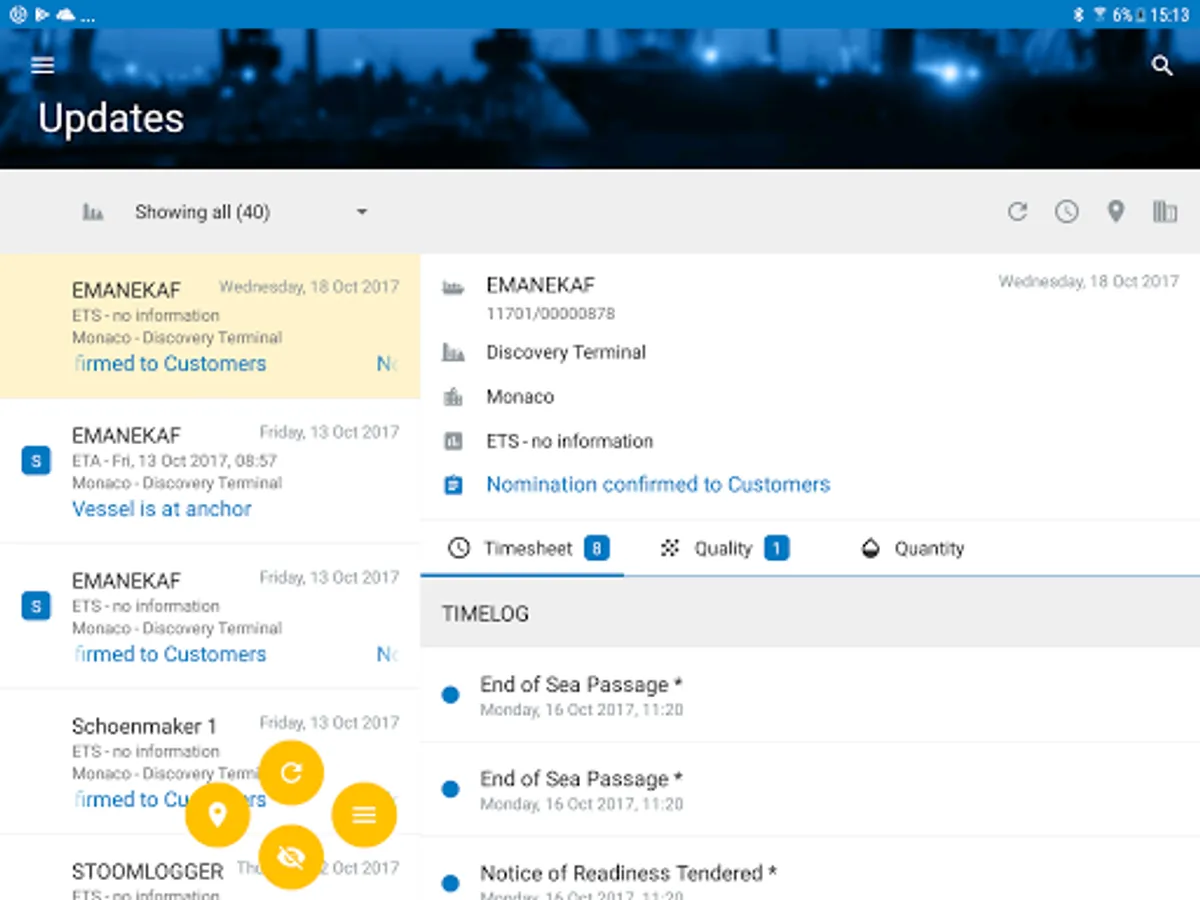
Task: Select the highlighted EMANEKAF Wednesday 18 Oct update
Action: tap(210, 326)
